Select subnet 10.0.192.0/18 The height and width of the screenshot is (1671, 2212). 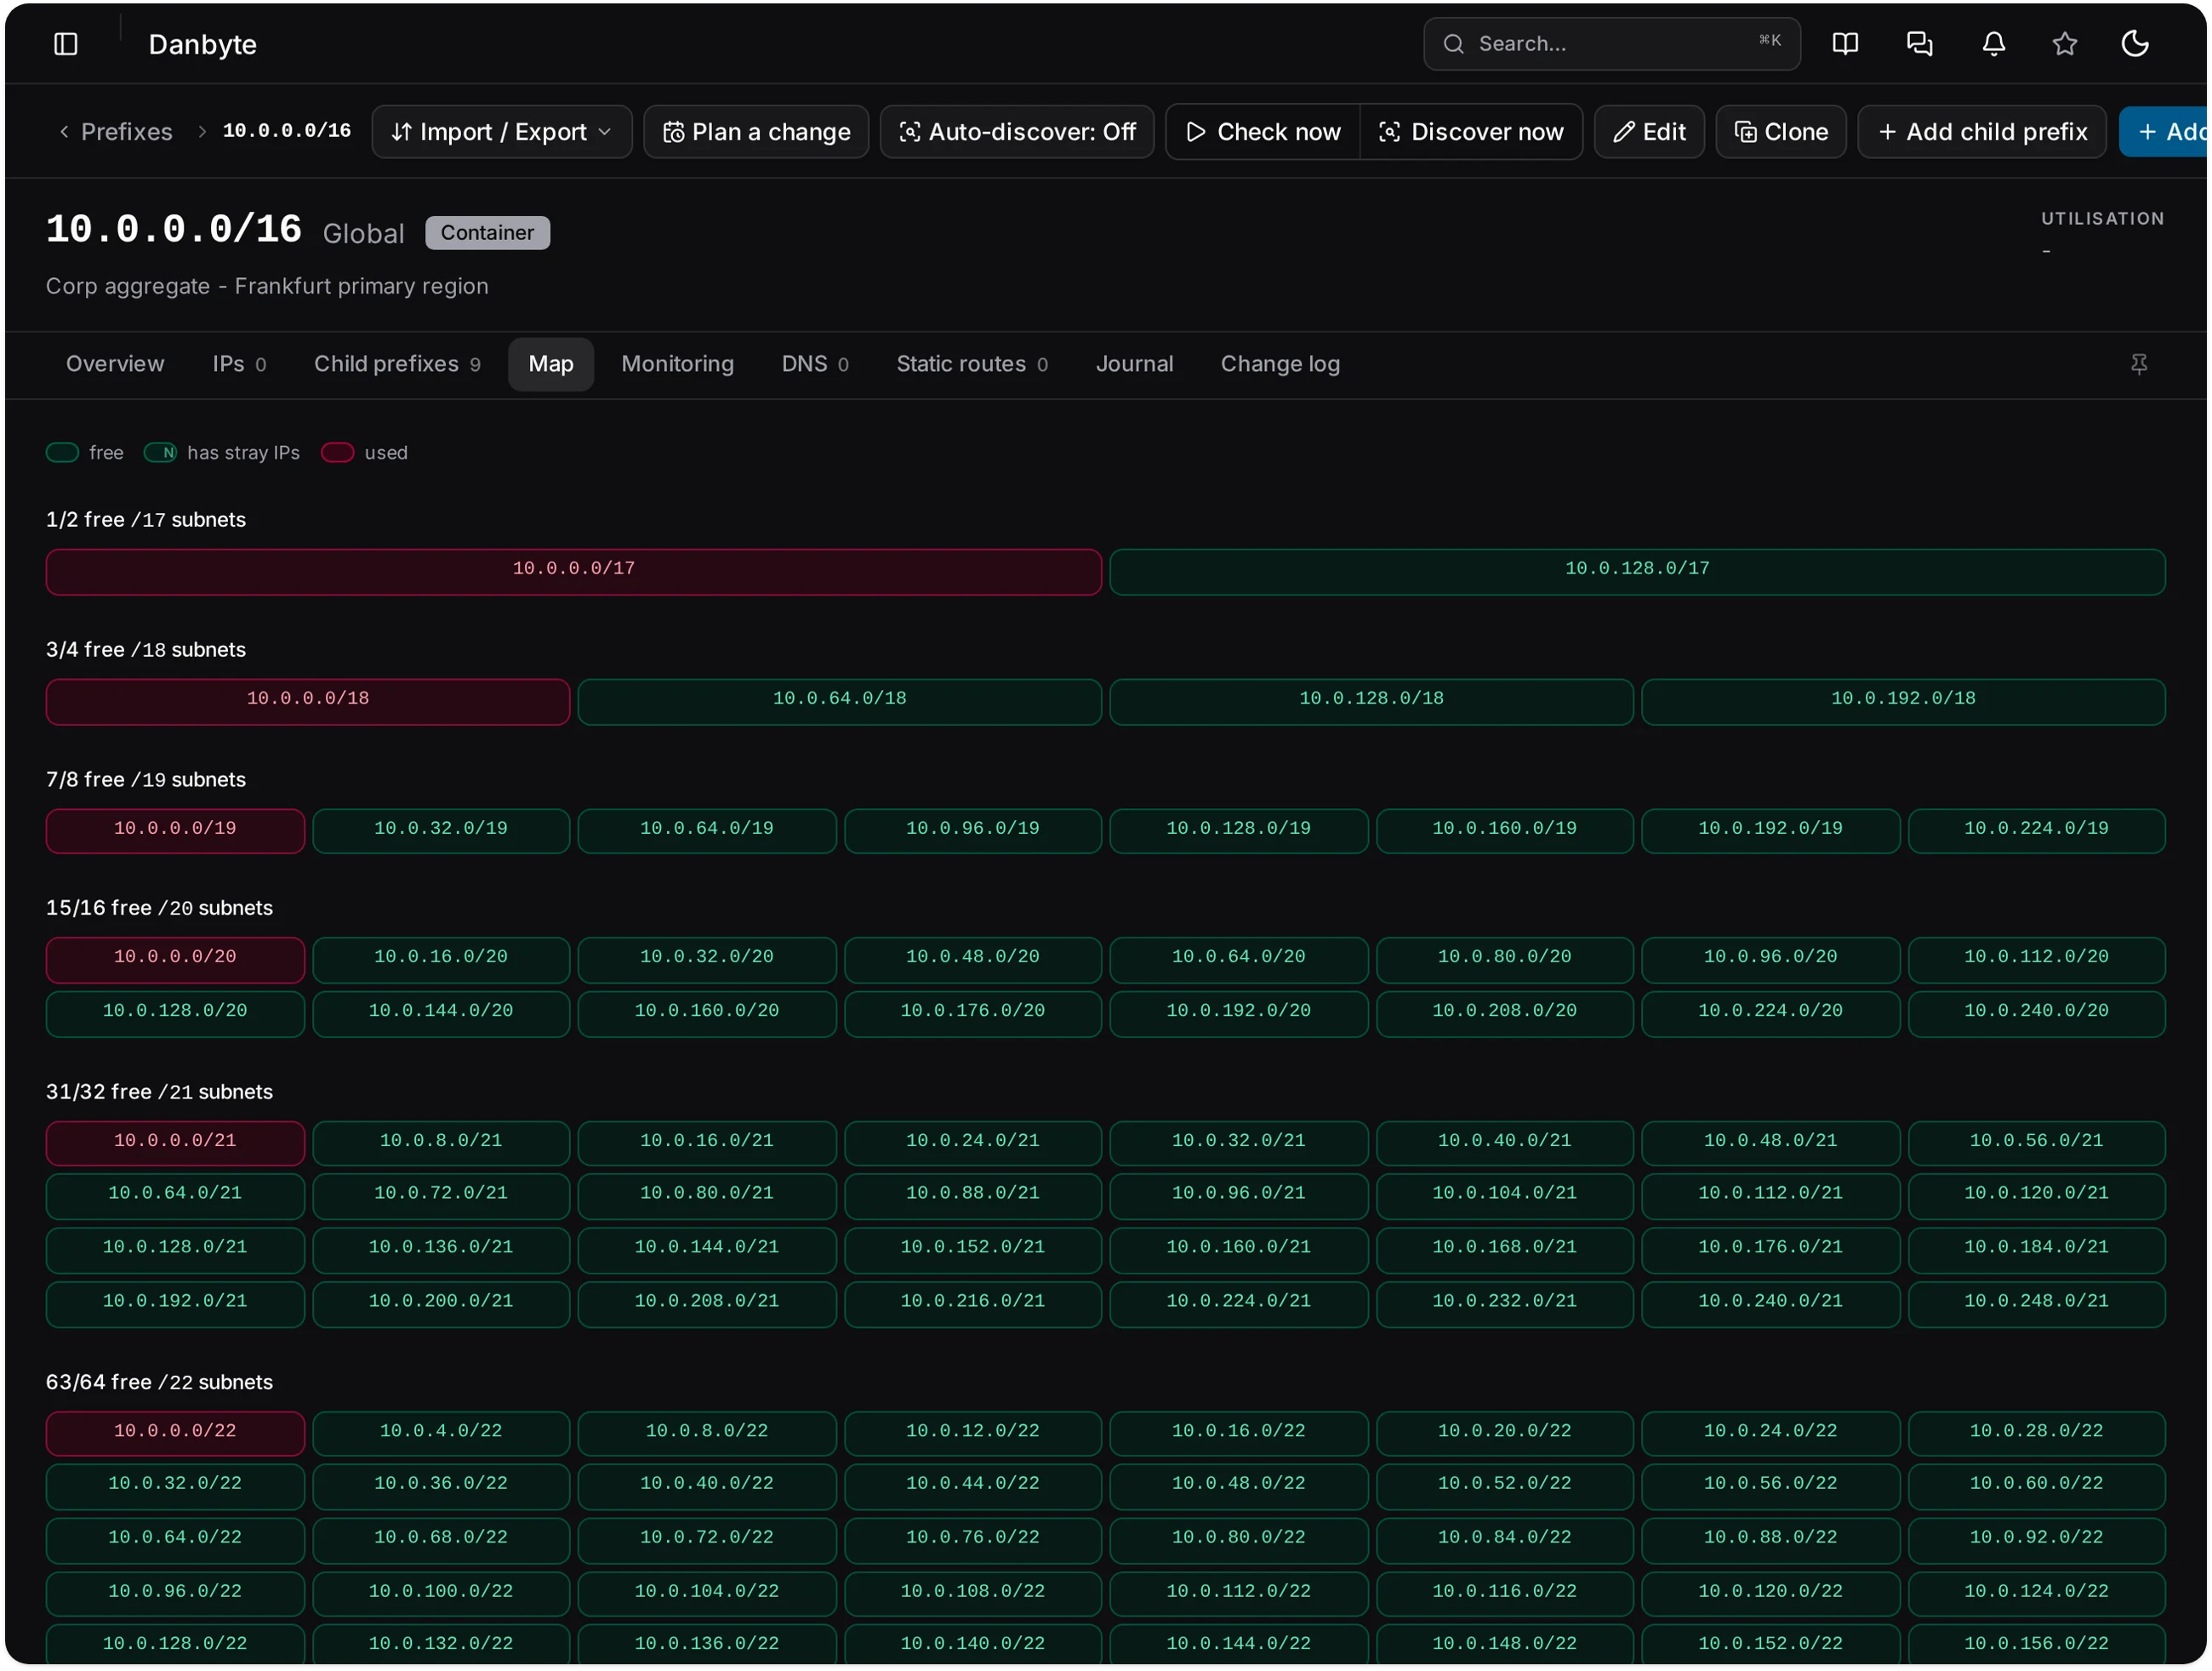point(1903,701)
